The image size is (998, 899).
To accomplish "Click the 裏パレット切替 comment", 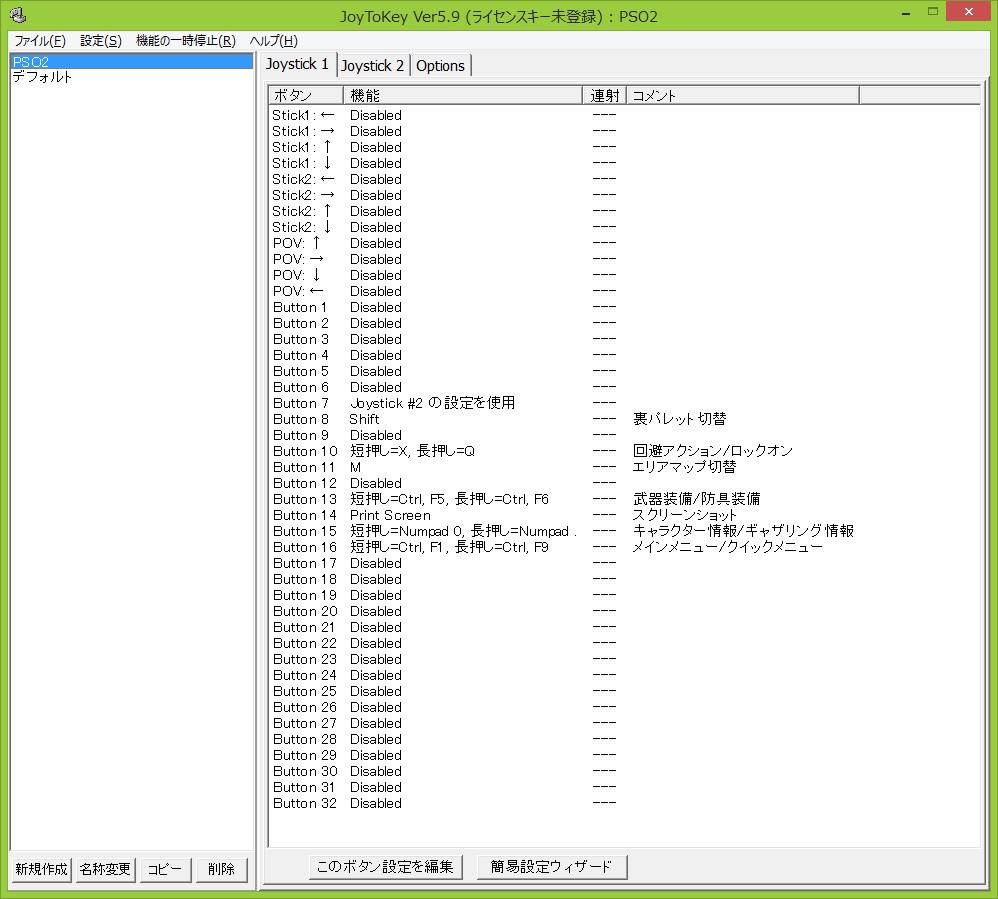I will pyautogui.click(x=679, y=419).
